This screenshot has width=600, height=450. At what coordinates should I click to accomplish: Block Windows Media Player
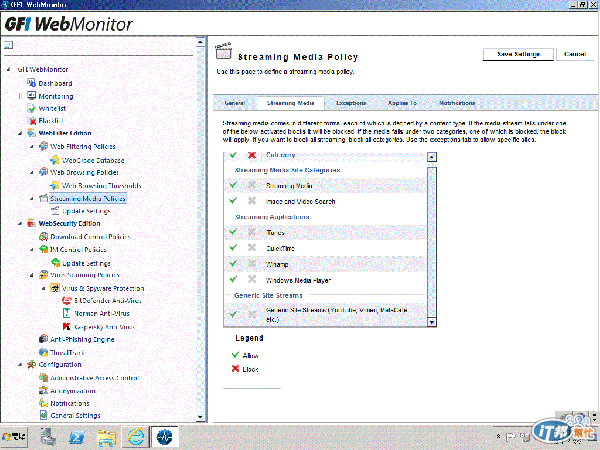pyautogui.click(x=252, y=279)
